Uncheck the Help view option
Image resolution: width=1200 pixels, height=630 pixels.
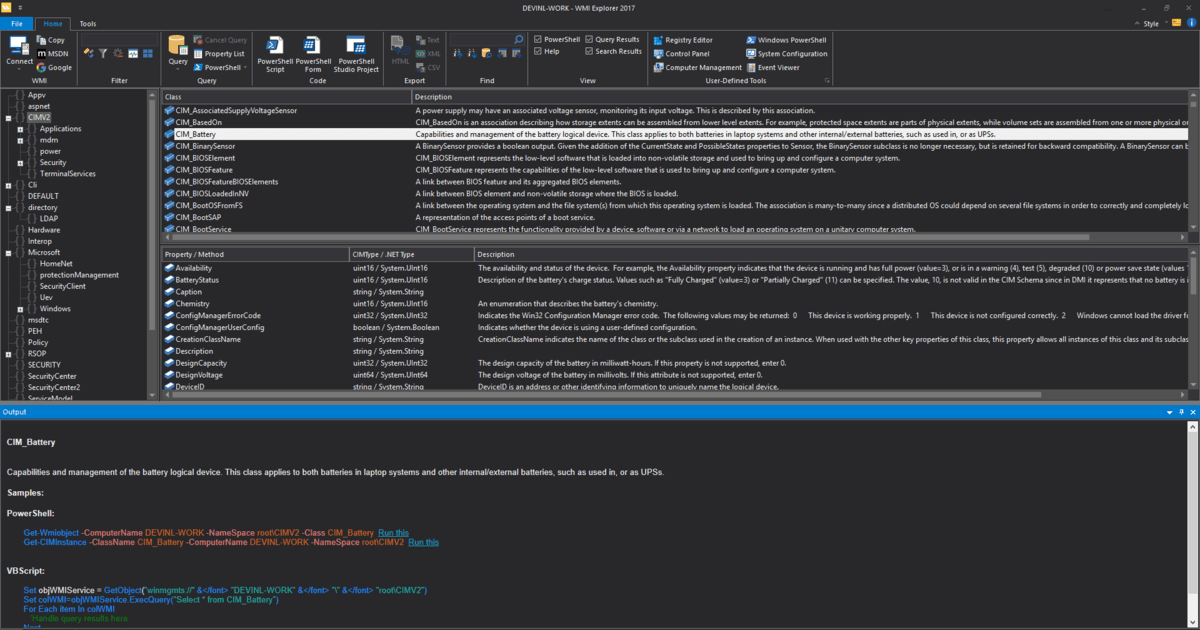tap(537, 50)
